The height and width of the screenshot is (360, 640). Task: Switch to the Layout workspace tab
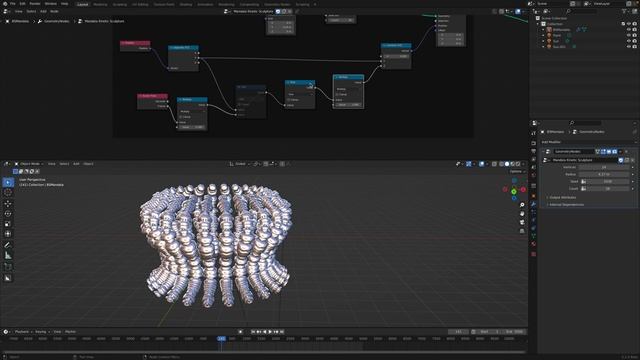click(x=82, y=4)
